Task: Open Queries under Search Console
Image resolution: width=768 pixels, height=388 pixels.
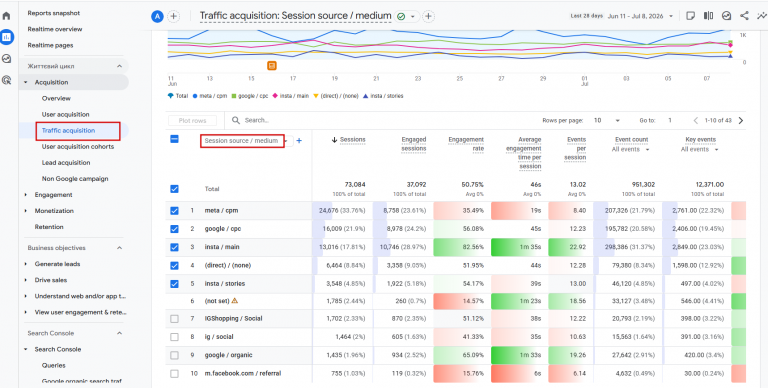Action: [53, 365]
